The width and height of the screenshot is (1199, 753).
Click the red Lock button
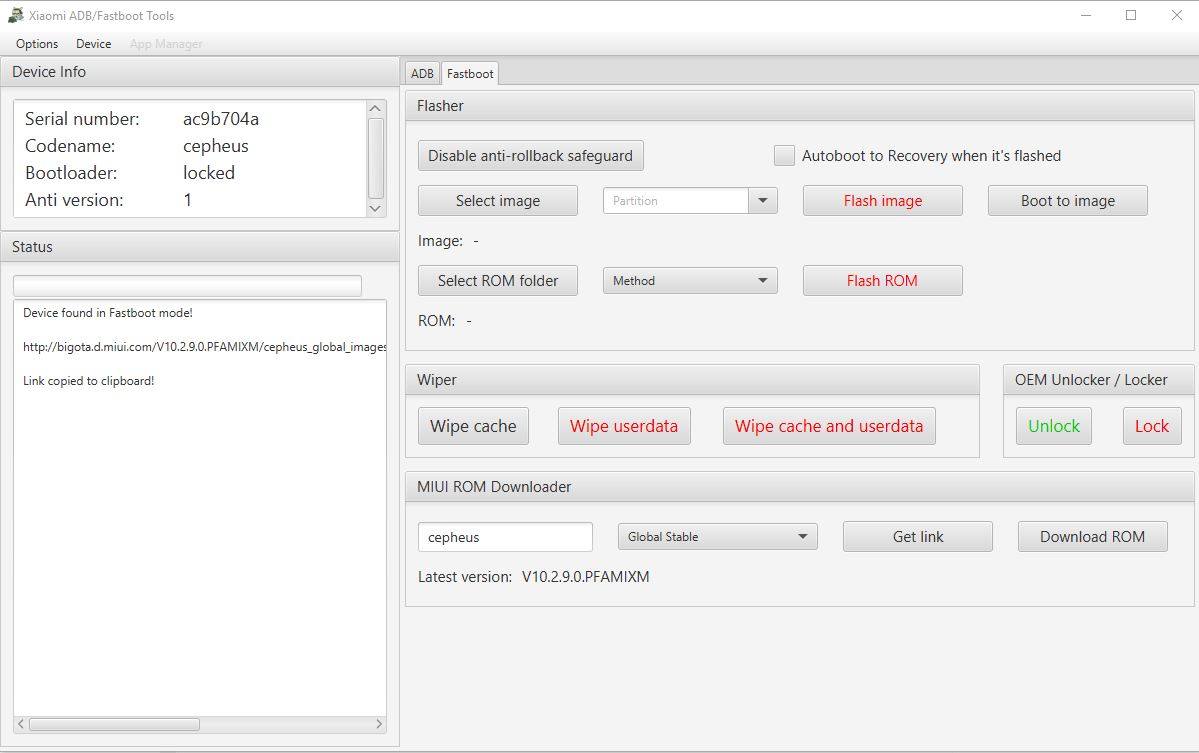coord(1152,426)
